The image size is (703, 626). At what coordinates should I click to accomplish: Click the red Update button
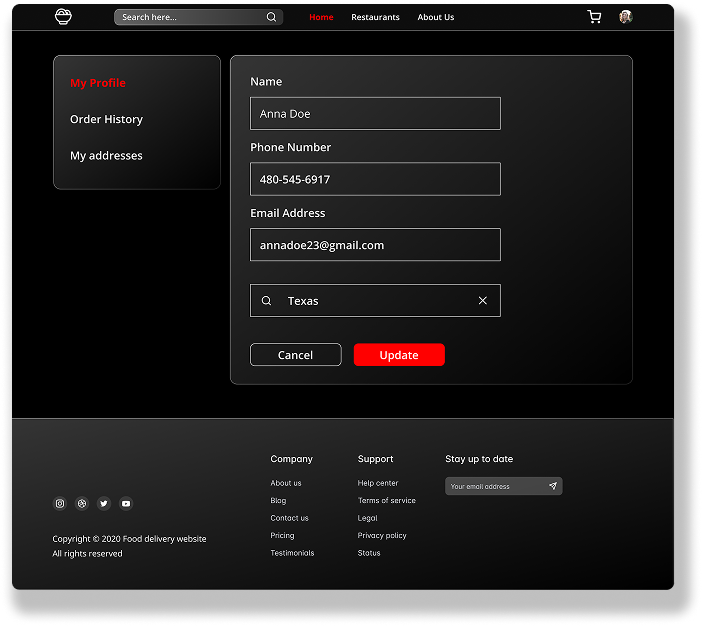tap(399, 355)
